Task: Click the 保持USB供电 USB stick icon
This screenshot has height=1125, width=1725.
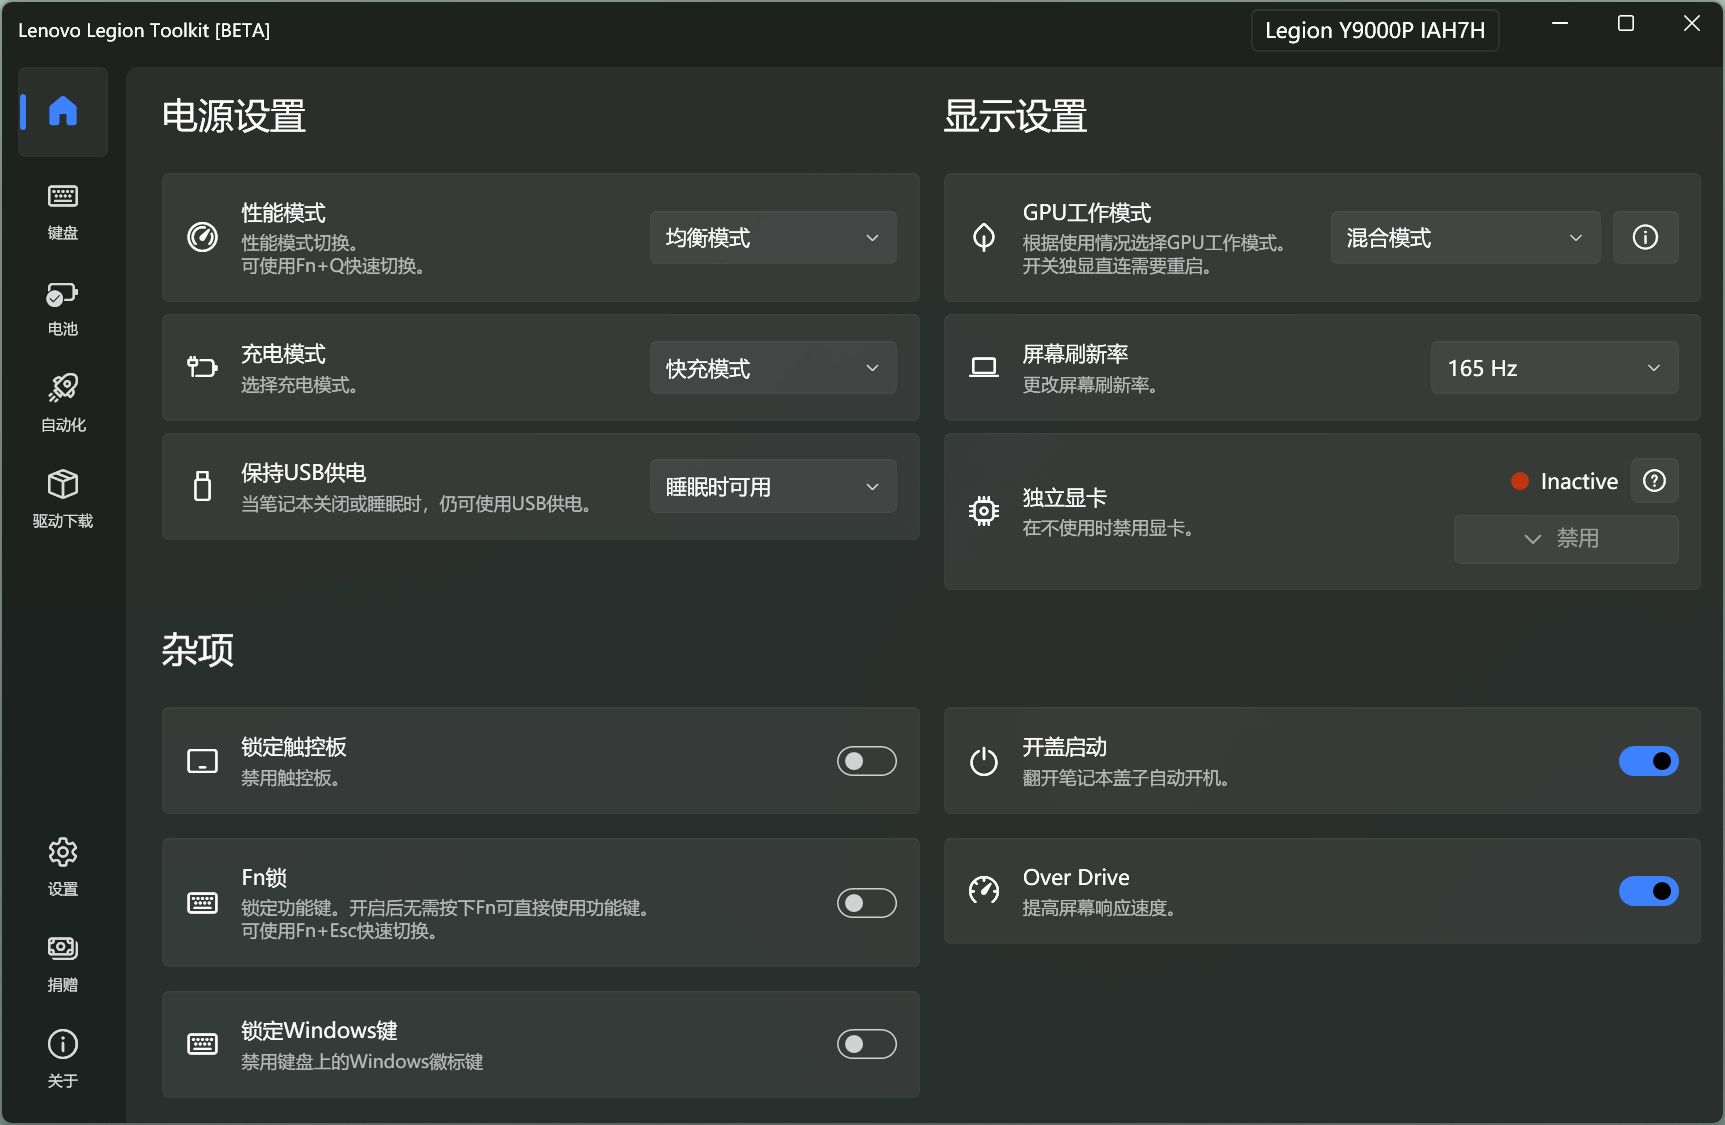Action: (202, 486)
